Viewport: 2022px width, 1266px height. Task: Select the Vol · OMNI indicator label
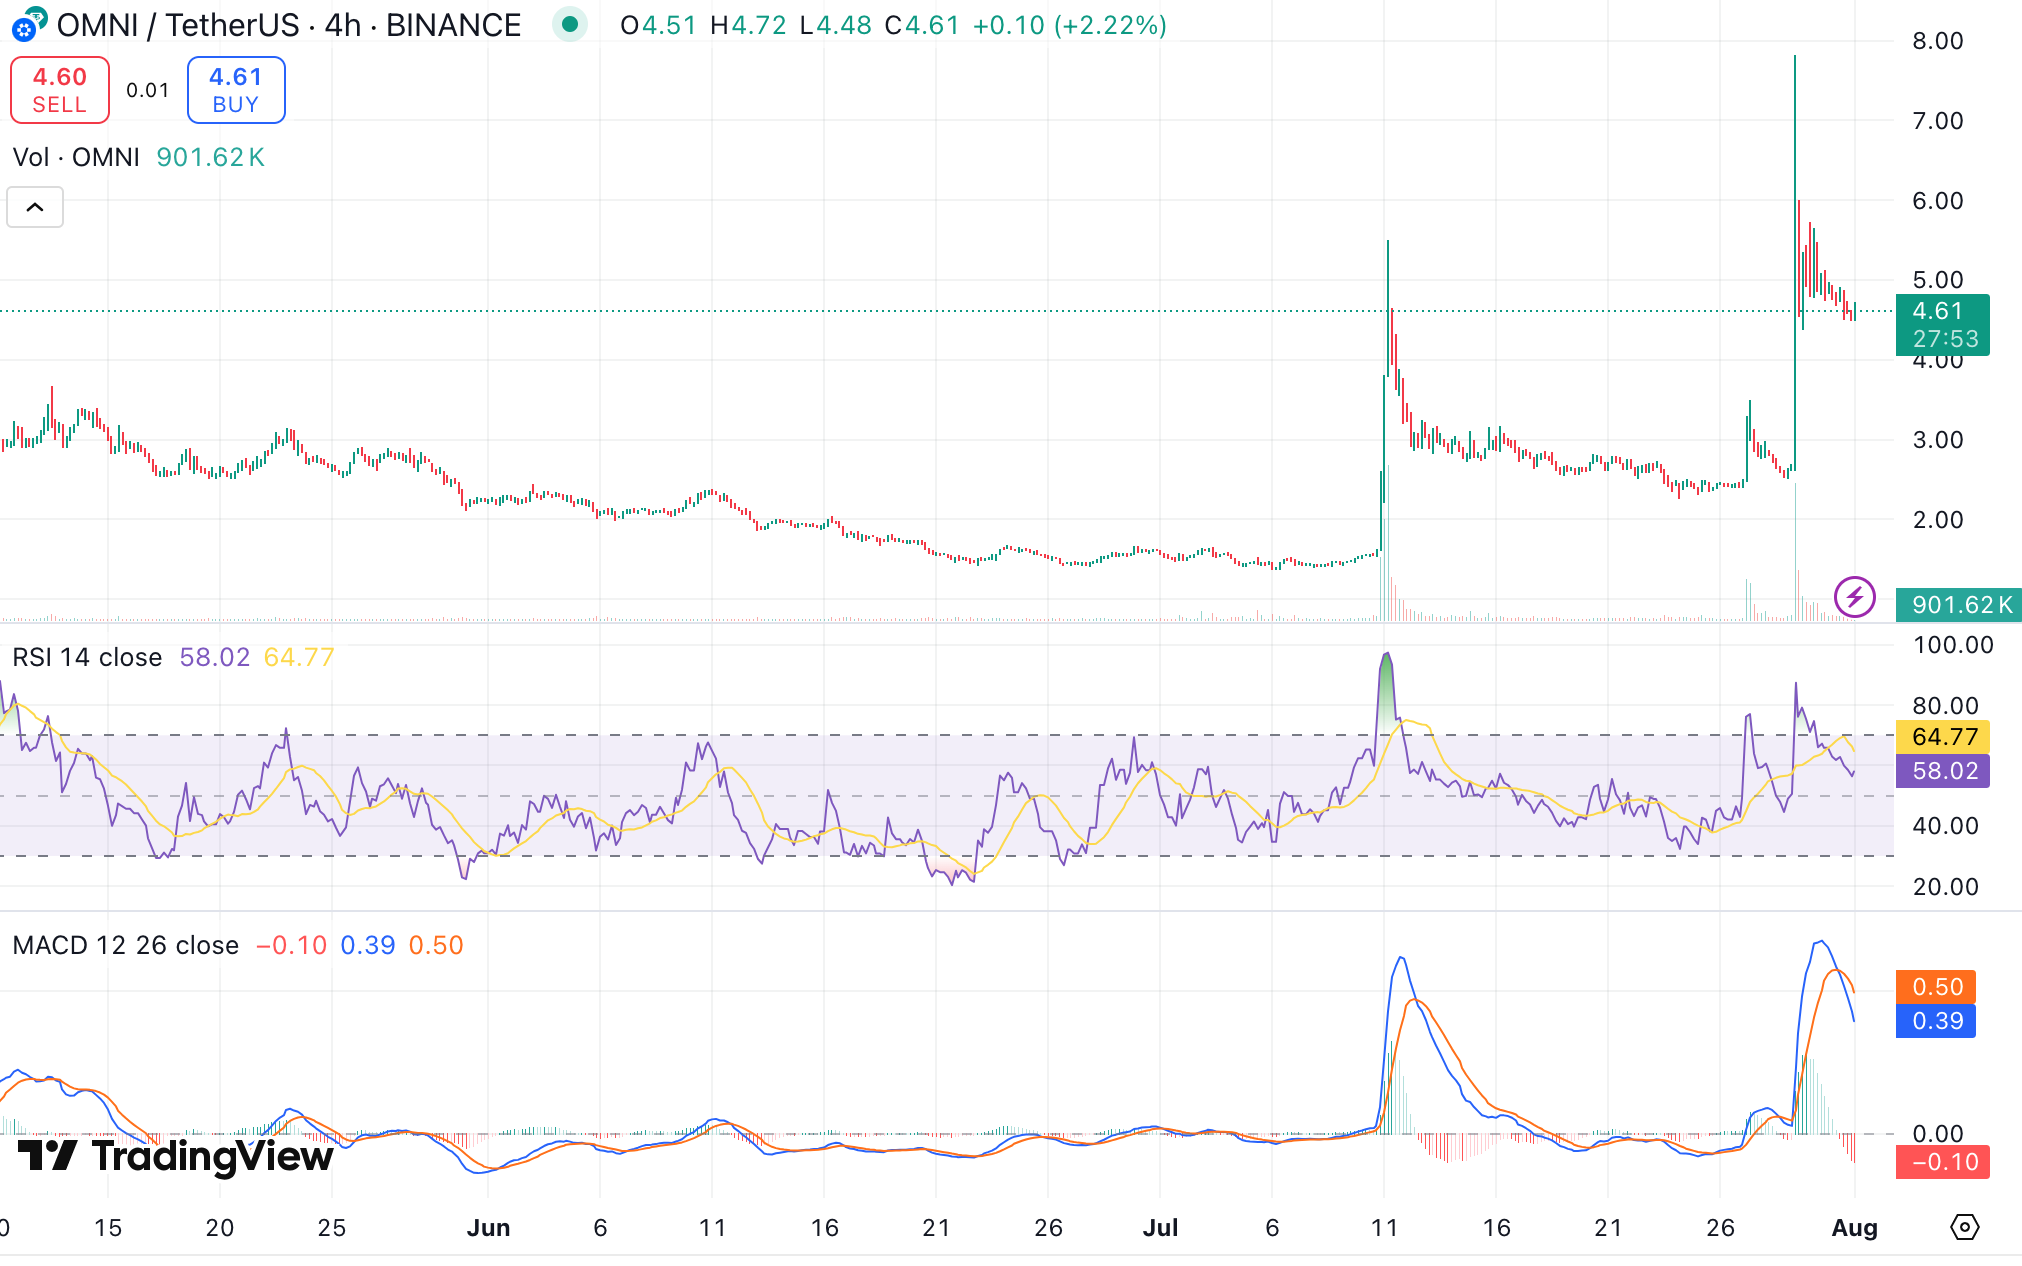coord(76,157)
